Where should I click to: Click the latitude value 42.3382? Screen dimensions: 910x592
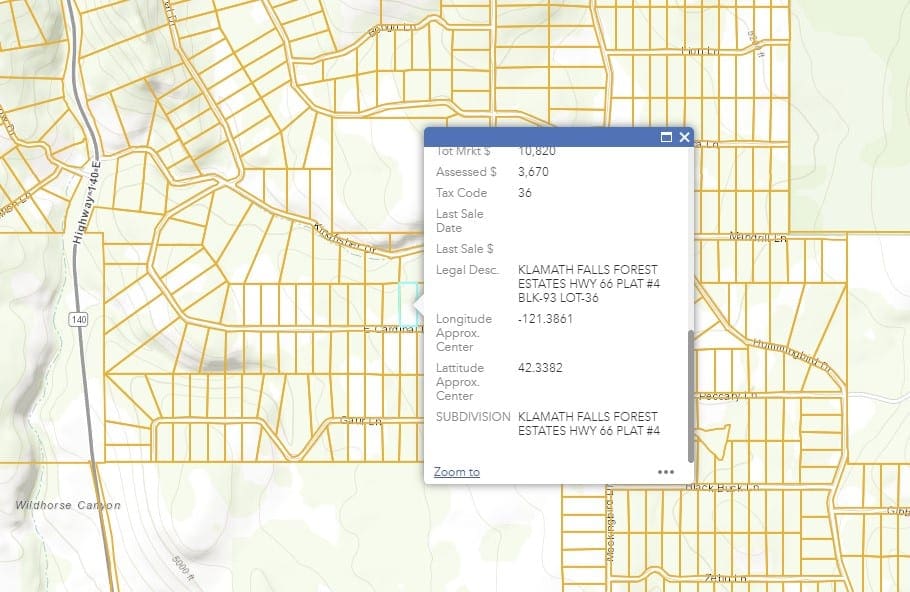coord(540,368)
